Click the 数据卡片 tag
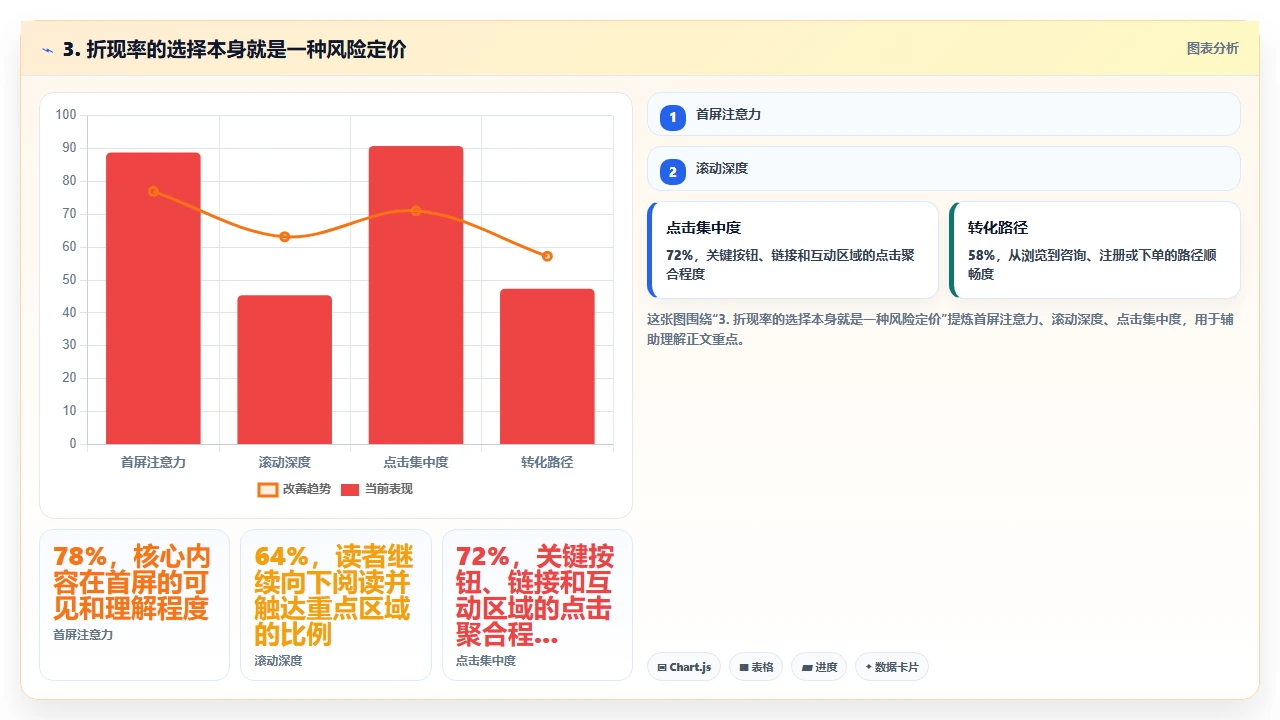 tap(892, 667)
